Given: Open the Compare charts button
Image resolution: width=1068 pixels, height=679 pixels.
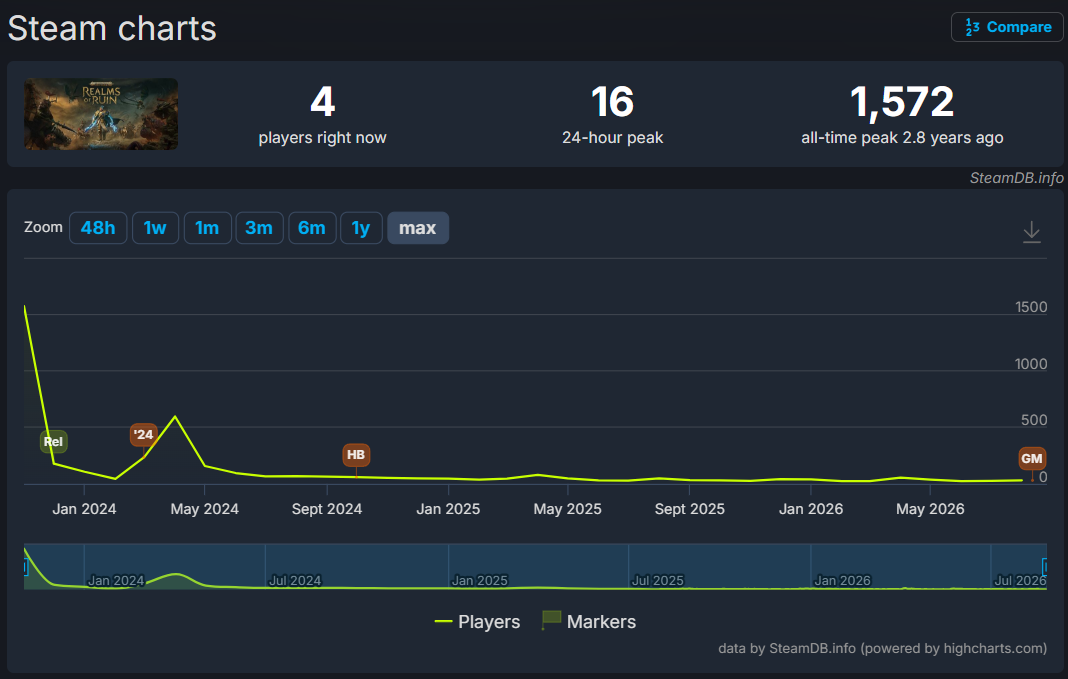Looking at the screenshot, I should [1007, 27].
